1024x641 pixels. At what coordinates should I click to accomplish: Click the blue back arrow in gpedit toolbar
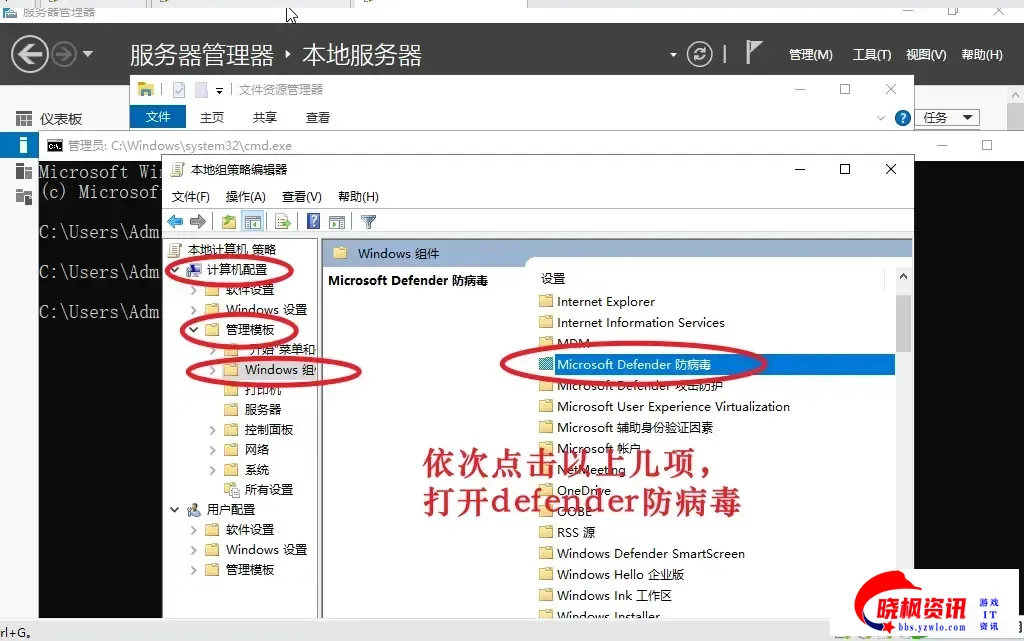175,222
